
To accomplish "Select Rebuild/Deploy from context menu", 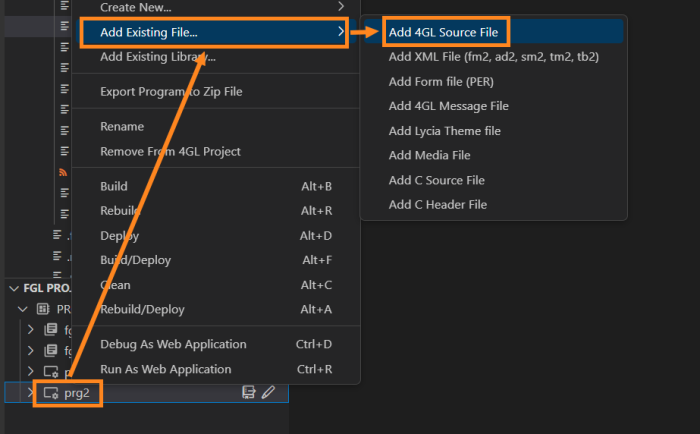I will 142,309.
